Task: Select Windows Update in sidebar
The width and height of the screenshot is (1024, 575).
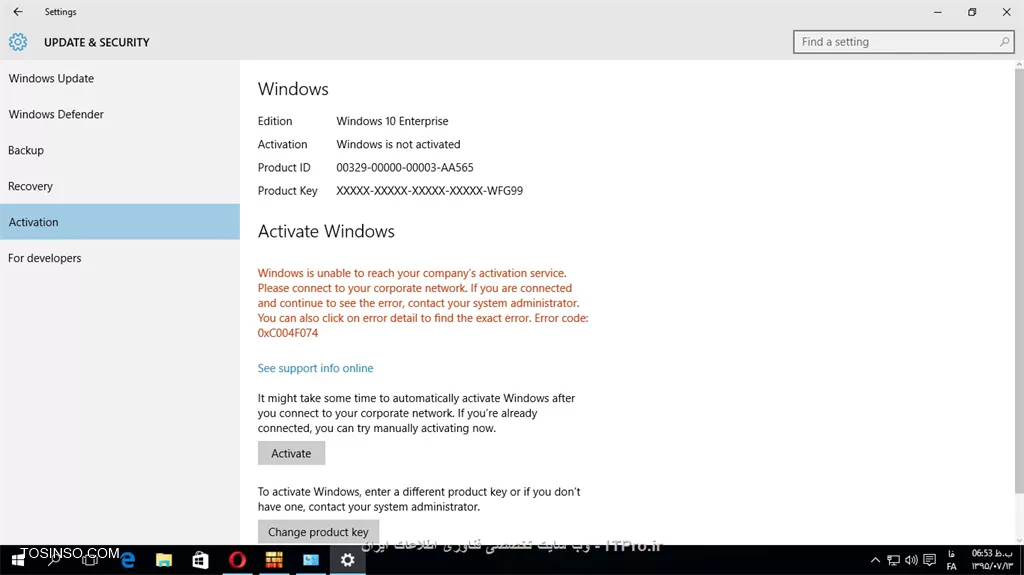Action: [120, 78]
